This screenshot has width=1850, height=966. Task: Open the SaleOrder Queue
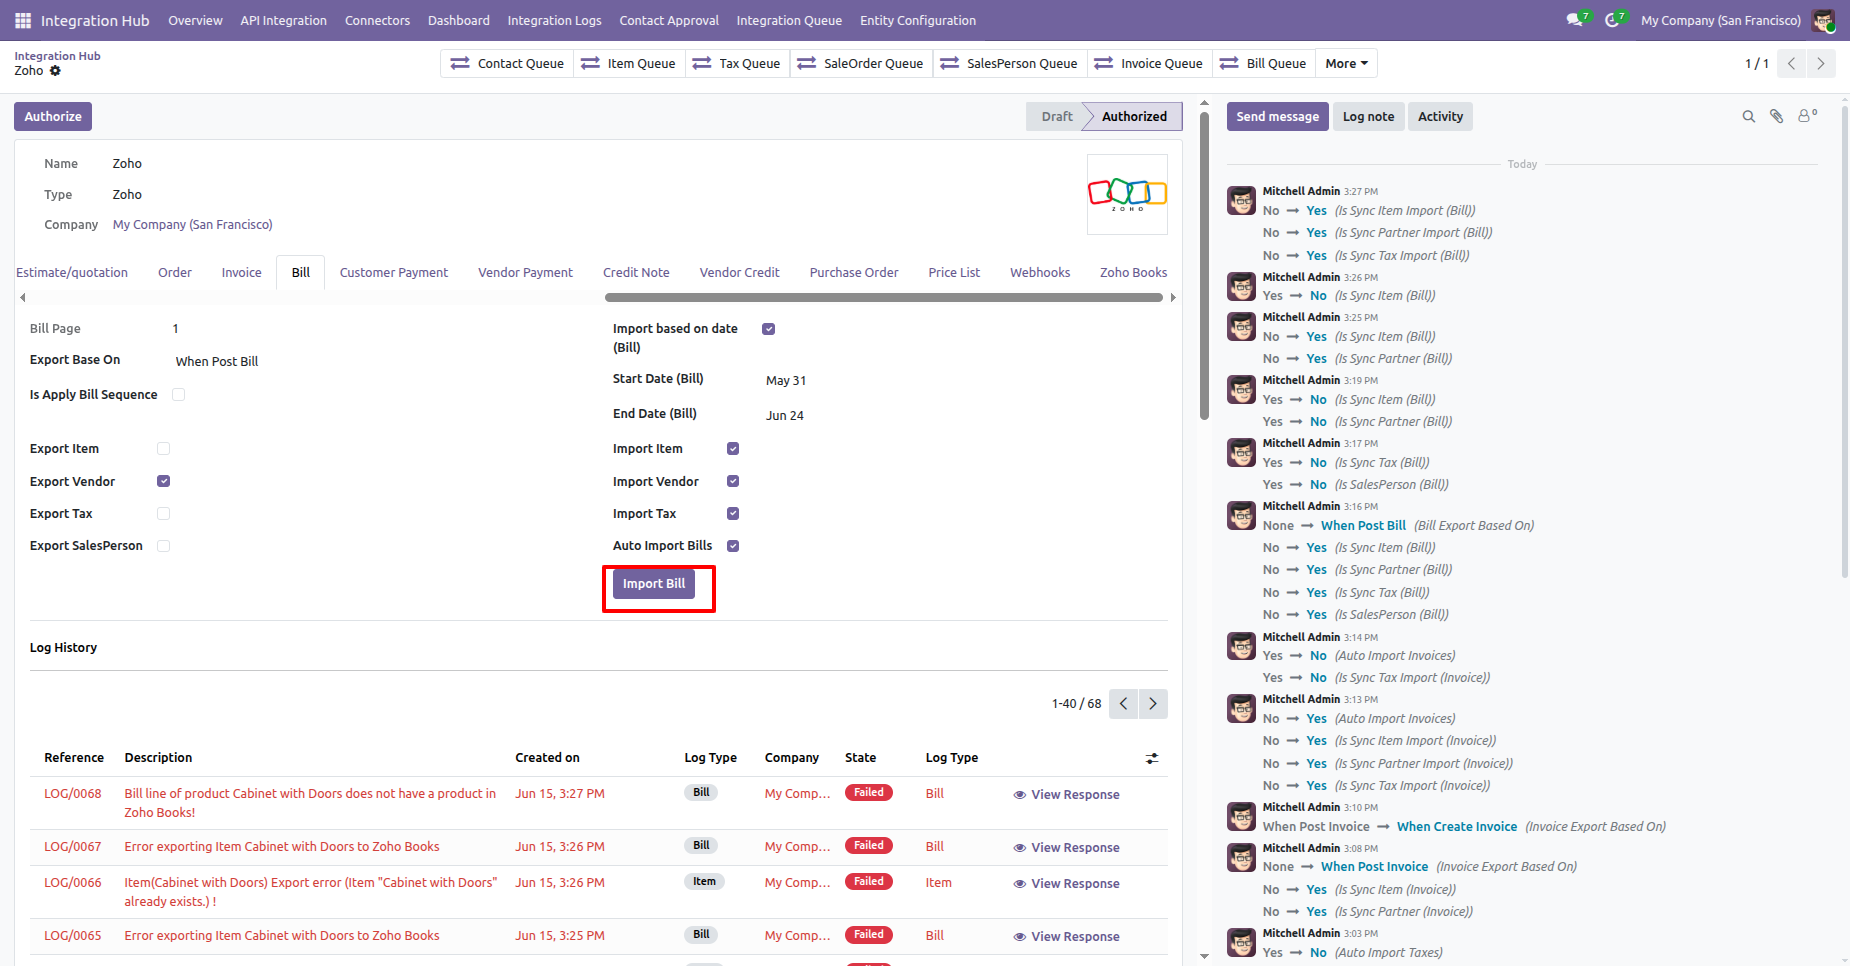pyautogui.click(x=860, y=63)
